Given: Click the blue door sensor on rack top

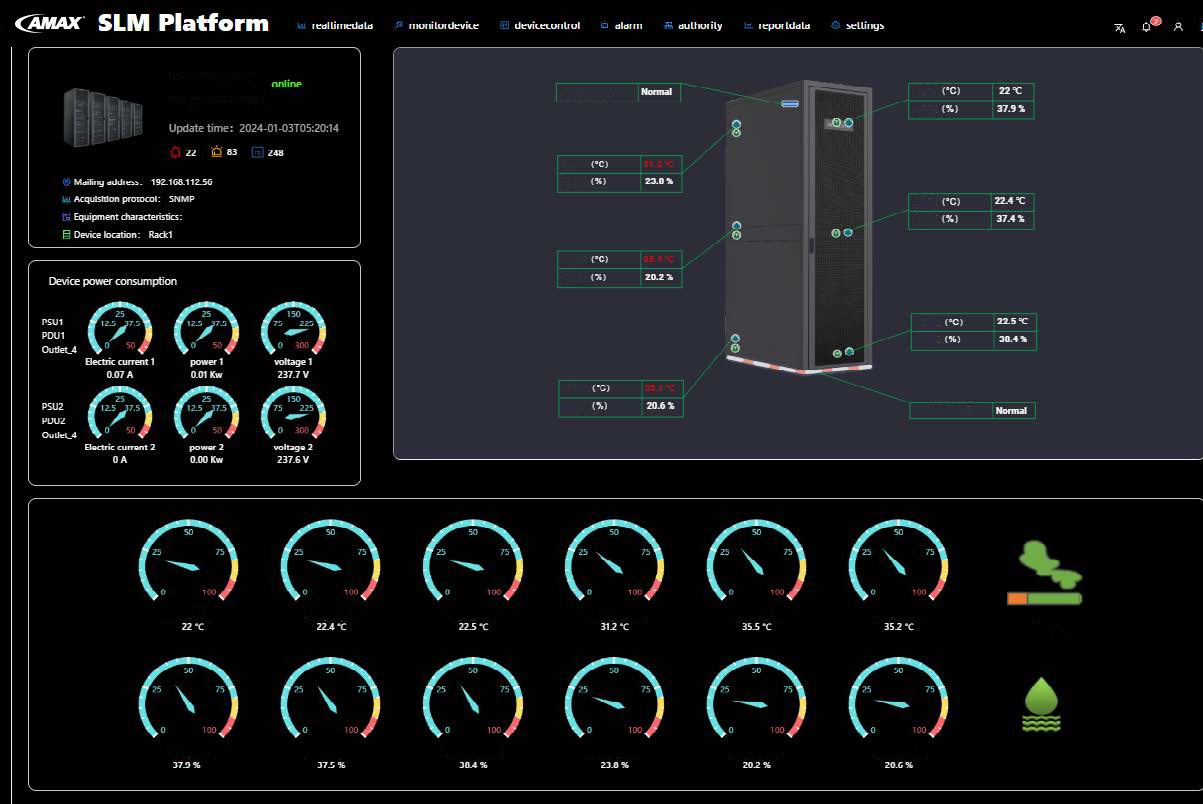Looking at the screenshot, I should pos(790,103).
